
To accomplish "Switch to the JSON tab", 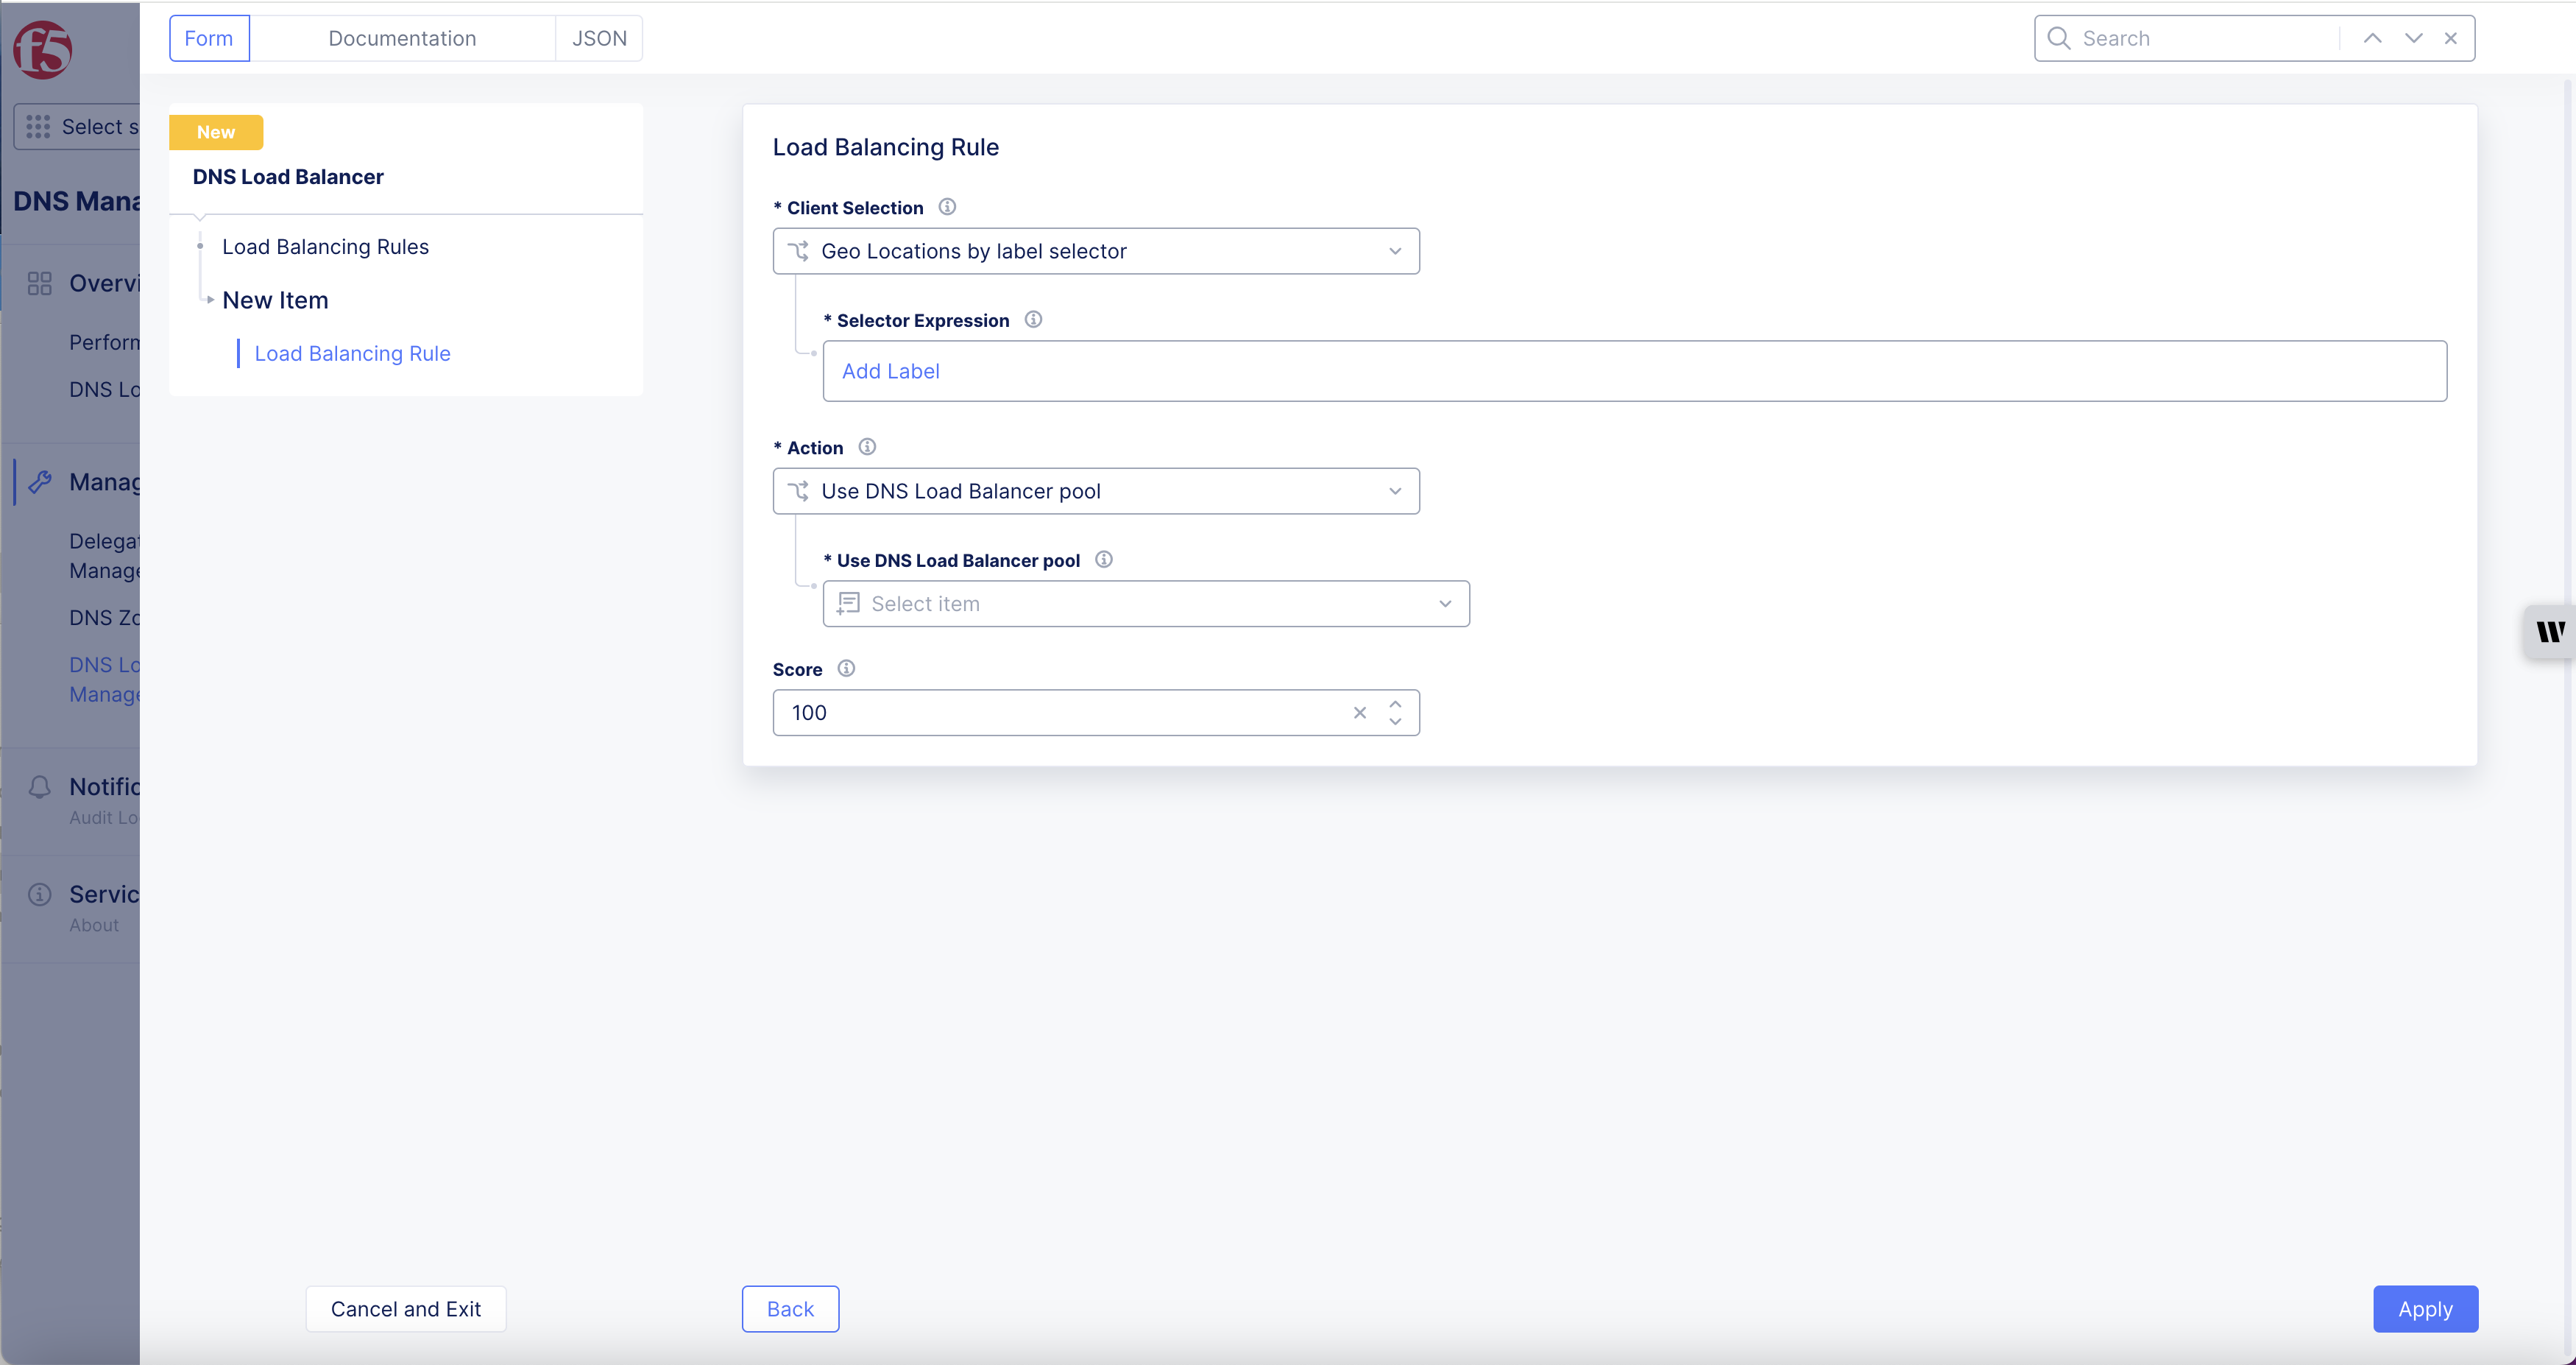I will pos(599,38).
